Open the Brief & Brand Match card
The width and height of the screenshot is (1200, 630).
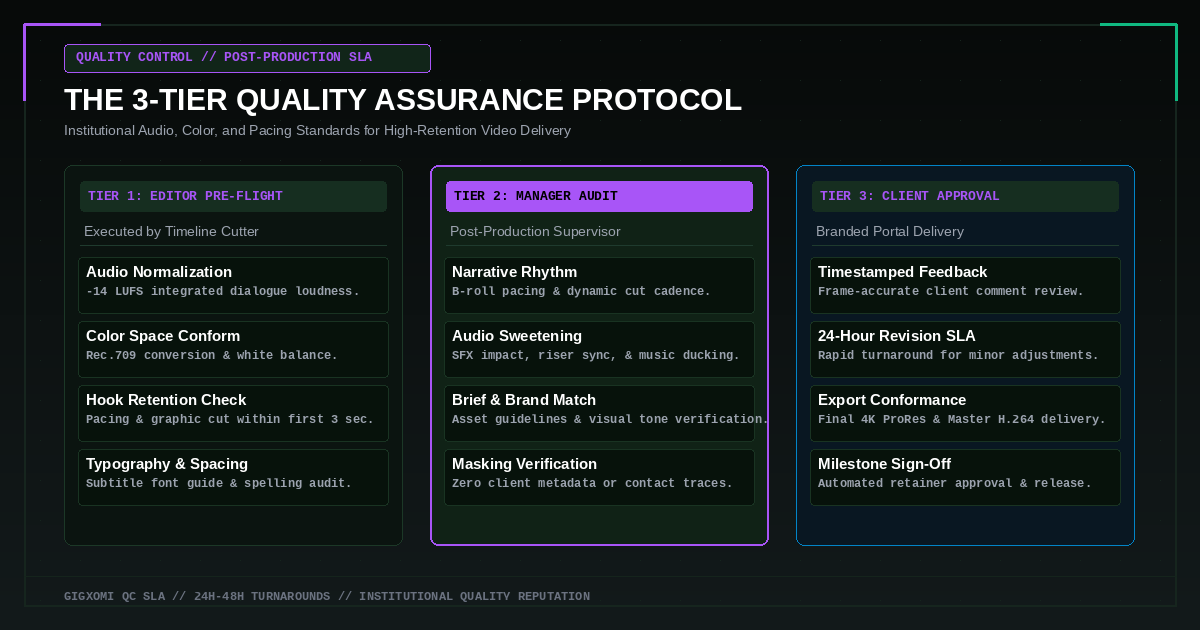(599, 413)
